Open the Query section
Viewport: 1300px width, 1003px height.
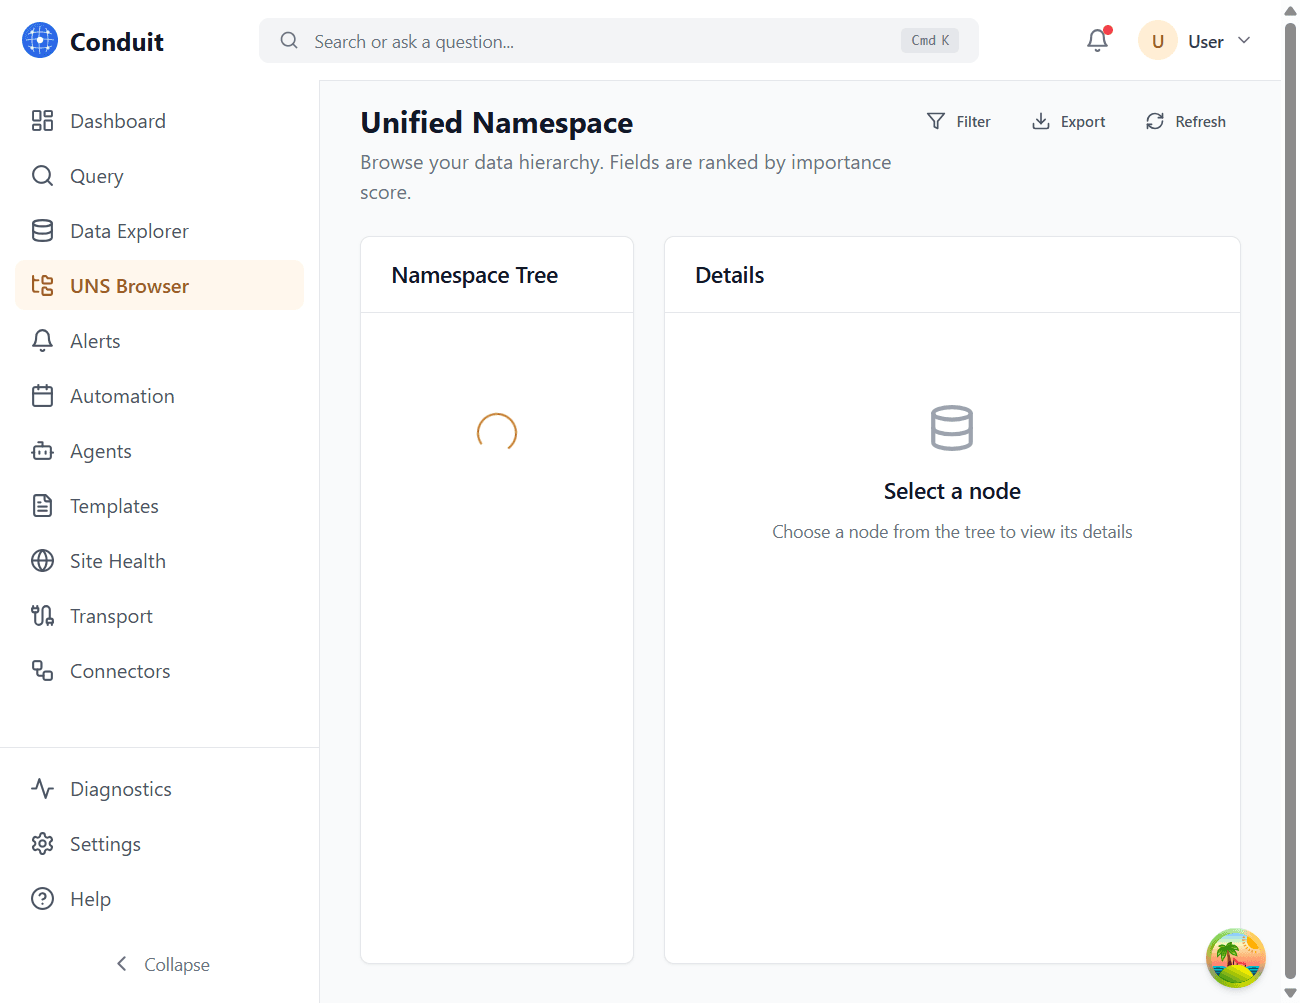[96, 175]
